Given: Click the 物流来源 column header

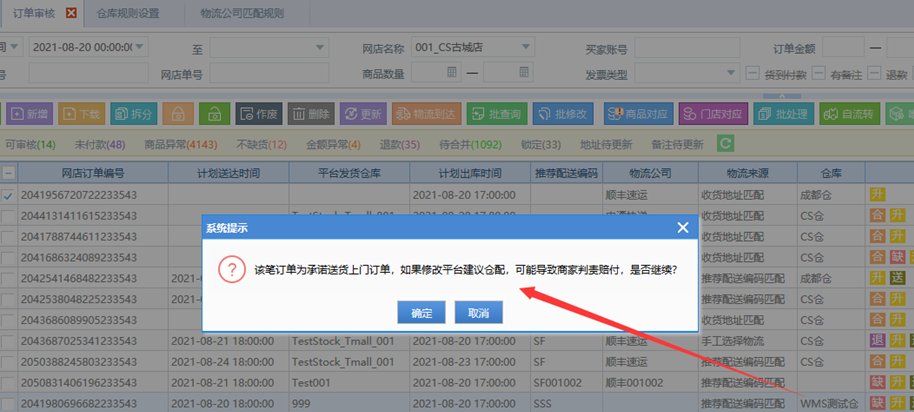Looking at the screenshot, I should click(x=747, y=173).
